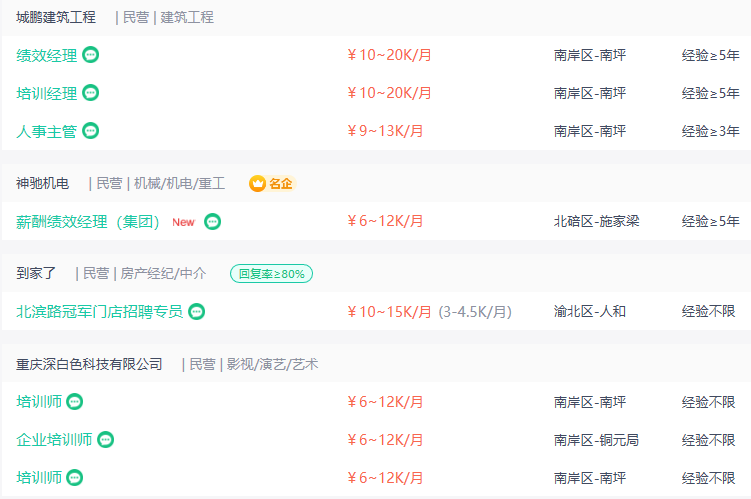Open 薪酬绩效经理（集团） job posting
This screenshot has height=499, width=751.
tap(88, 222)
